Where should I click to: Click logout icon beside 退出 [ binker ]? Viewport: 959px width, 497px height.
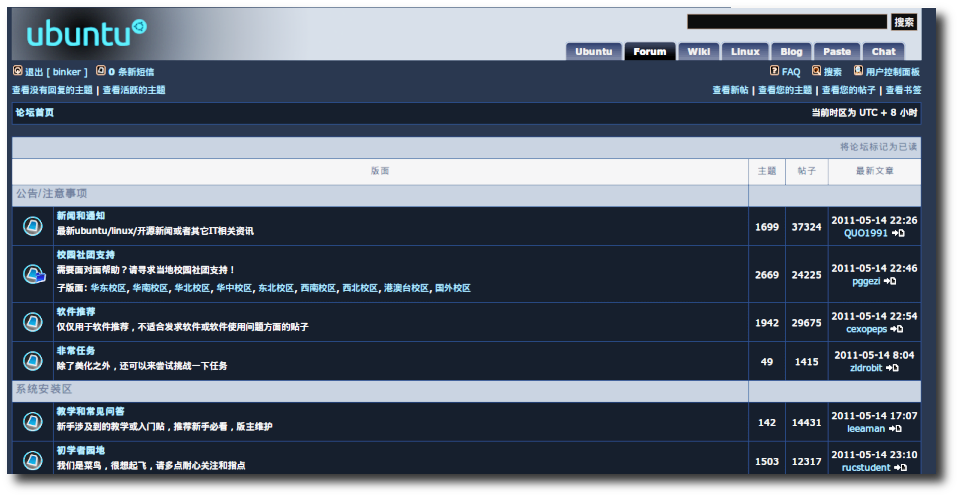click(x=18, y=71)
